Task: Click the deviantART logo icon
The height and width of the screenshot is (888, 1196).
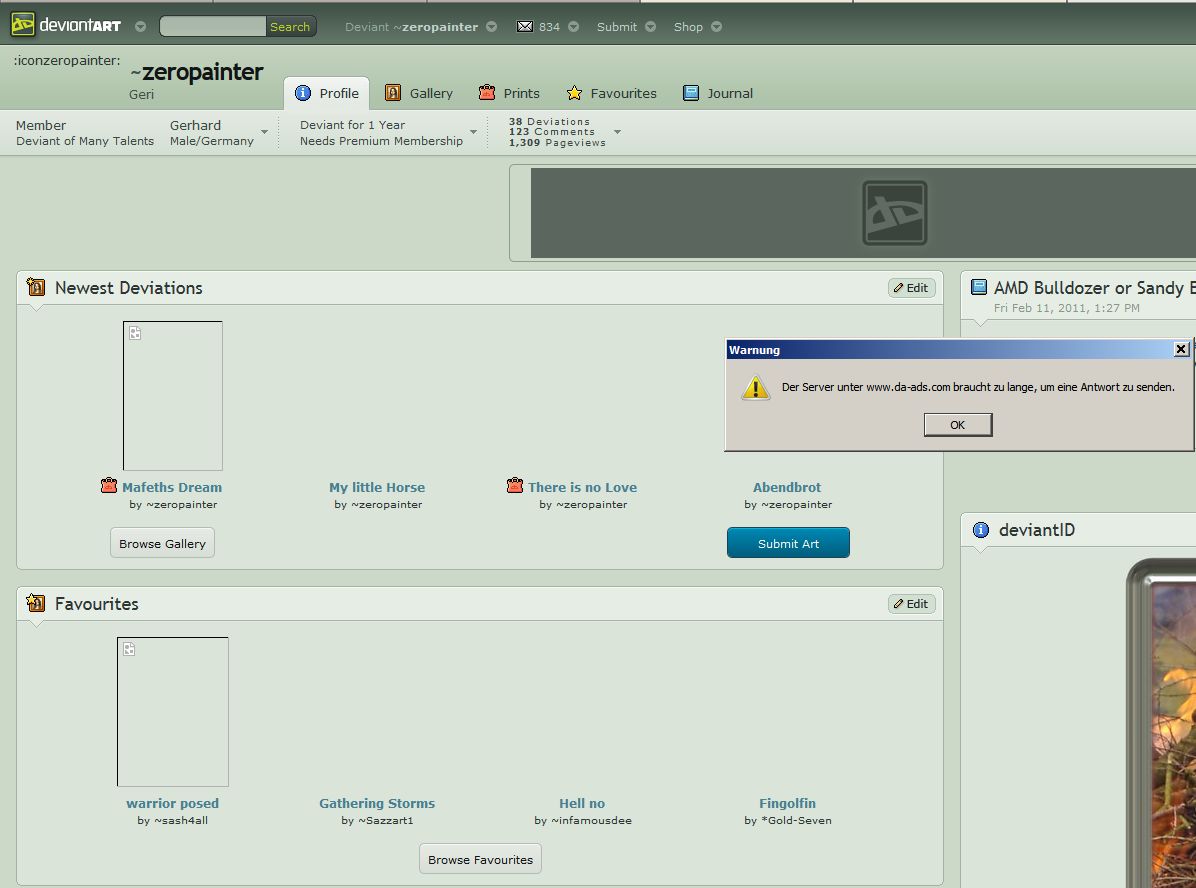Action: click(x=22, y=24)
